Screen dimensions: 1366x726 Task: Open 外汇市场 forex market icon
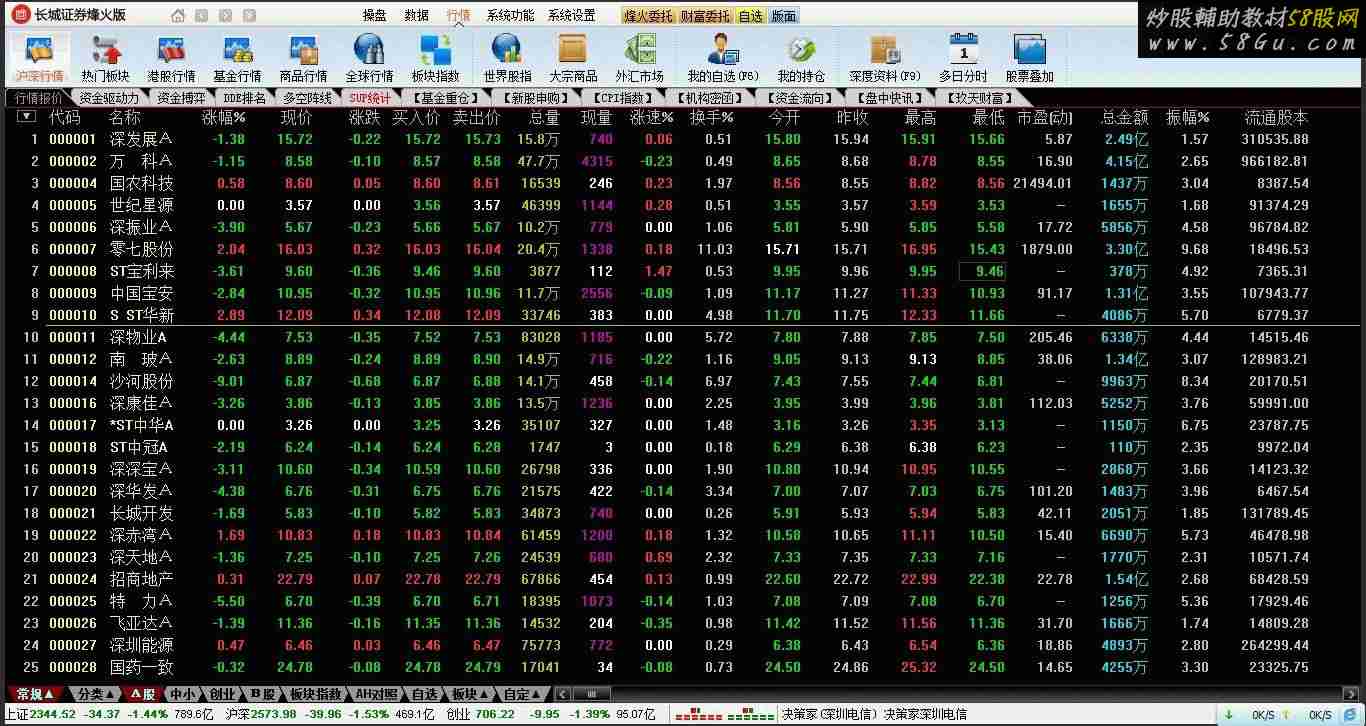(639, 58)
